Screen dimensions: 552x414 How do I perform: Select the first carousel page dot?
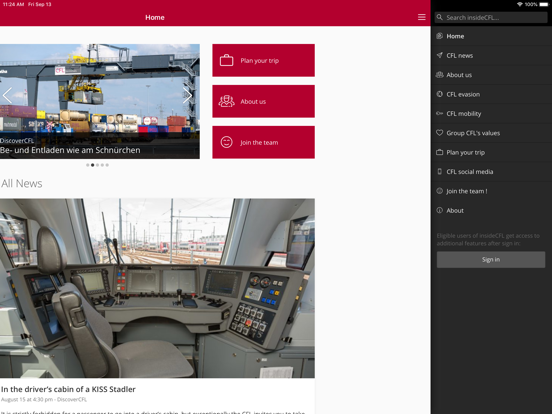tap(88, 165)
